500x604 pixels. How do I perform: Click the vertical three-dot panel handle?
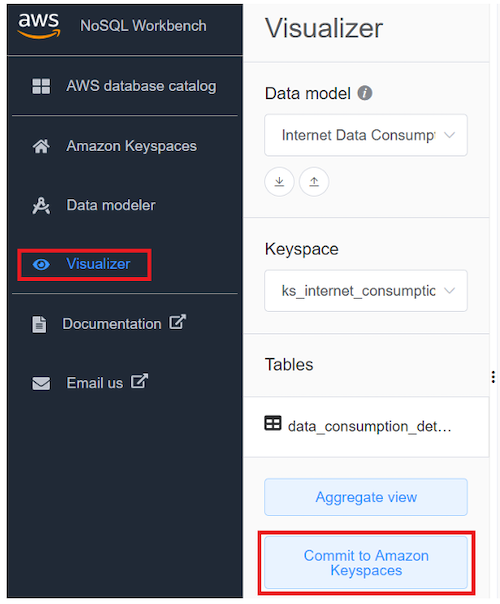pos(493,377)
